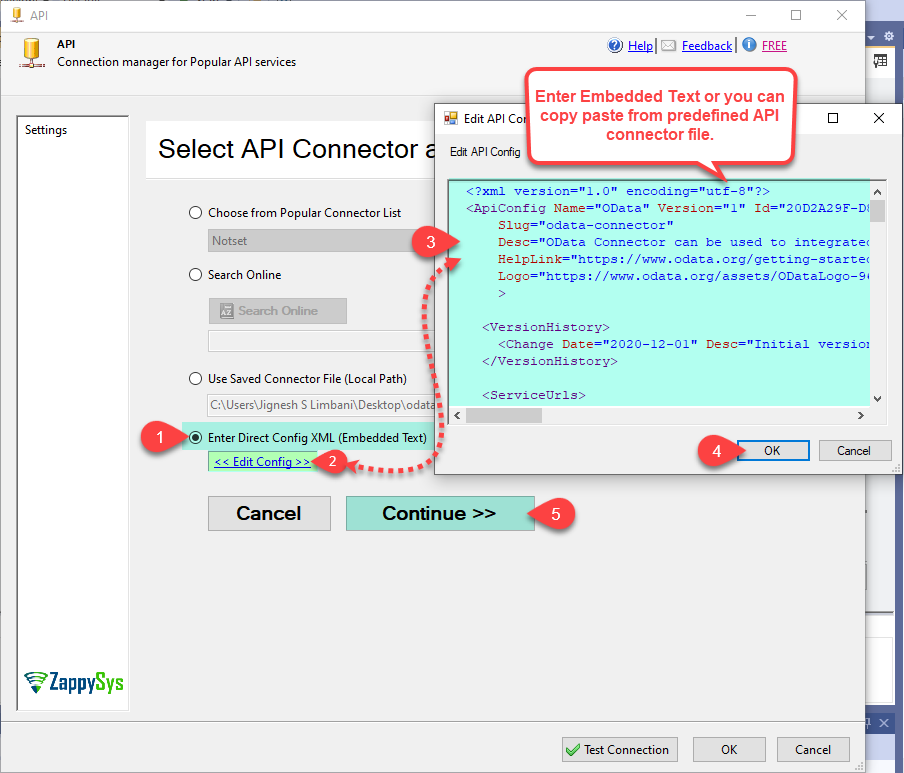Maximize the Edit API Config dialog
This screenshot has height=773, width=904.
[x=833, y=118]
